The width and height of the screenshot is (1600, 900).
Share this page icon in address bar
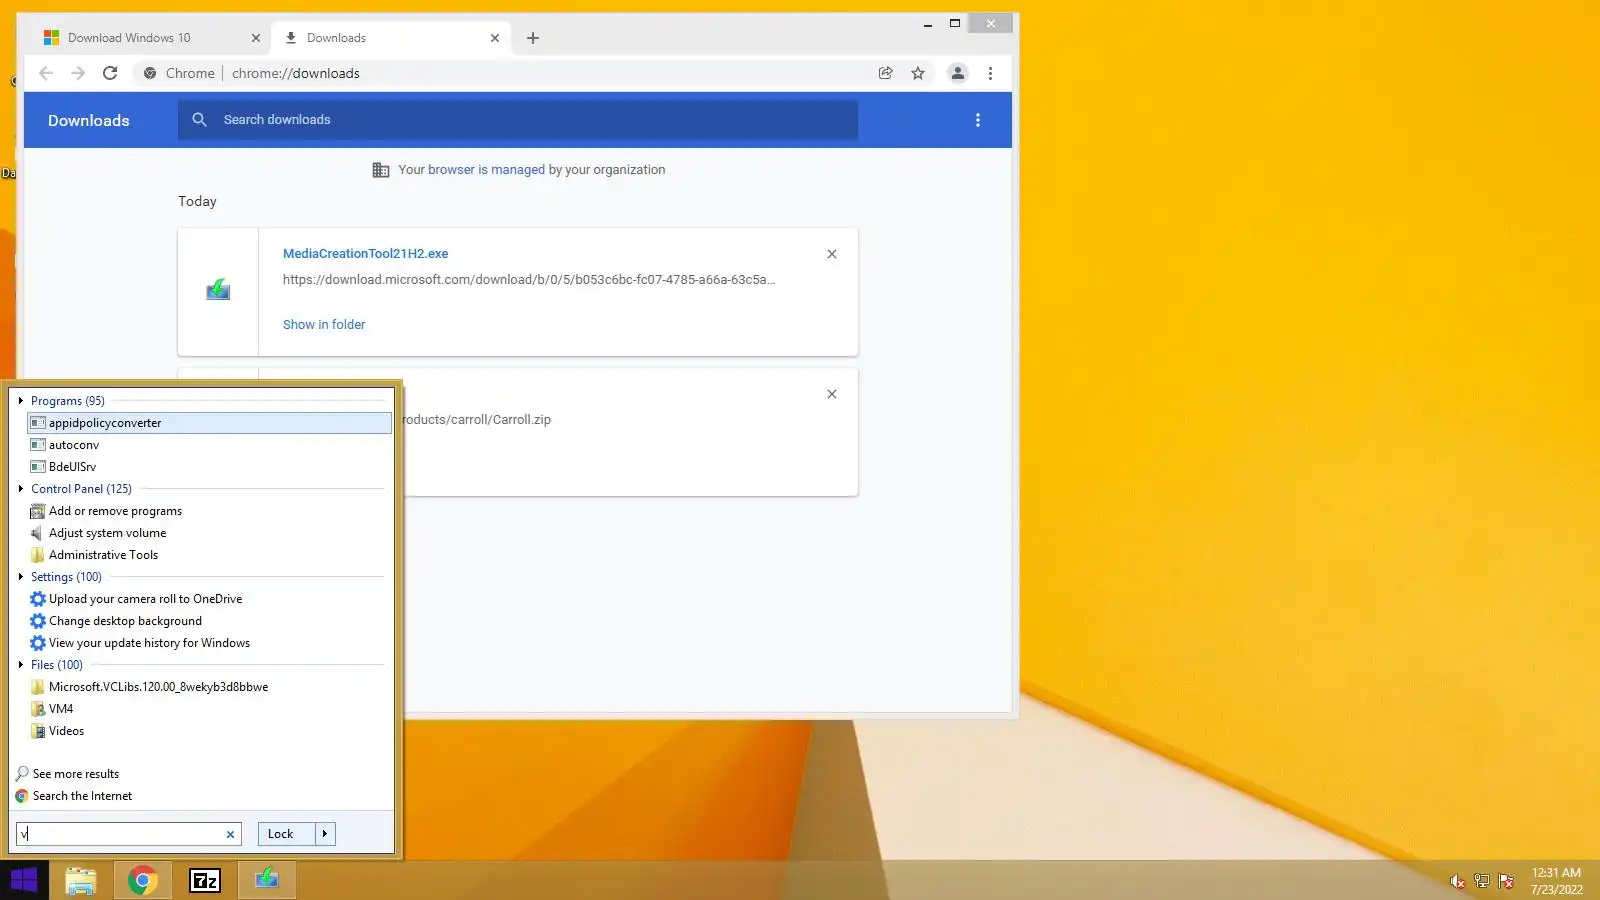[x=885, y=73]
